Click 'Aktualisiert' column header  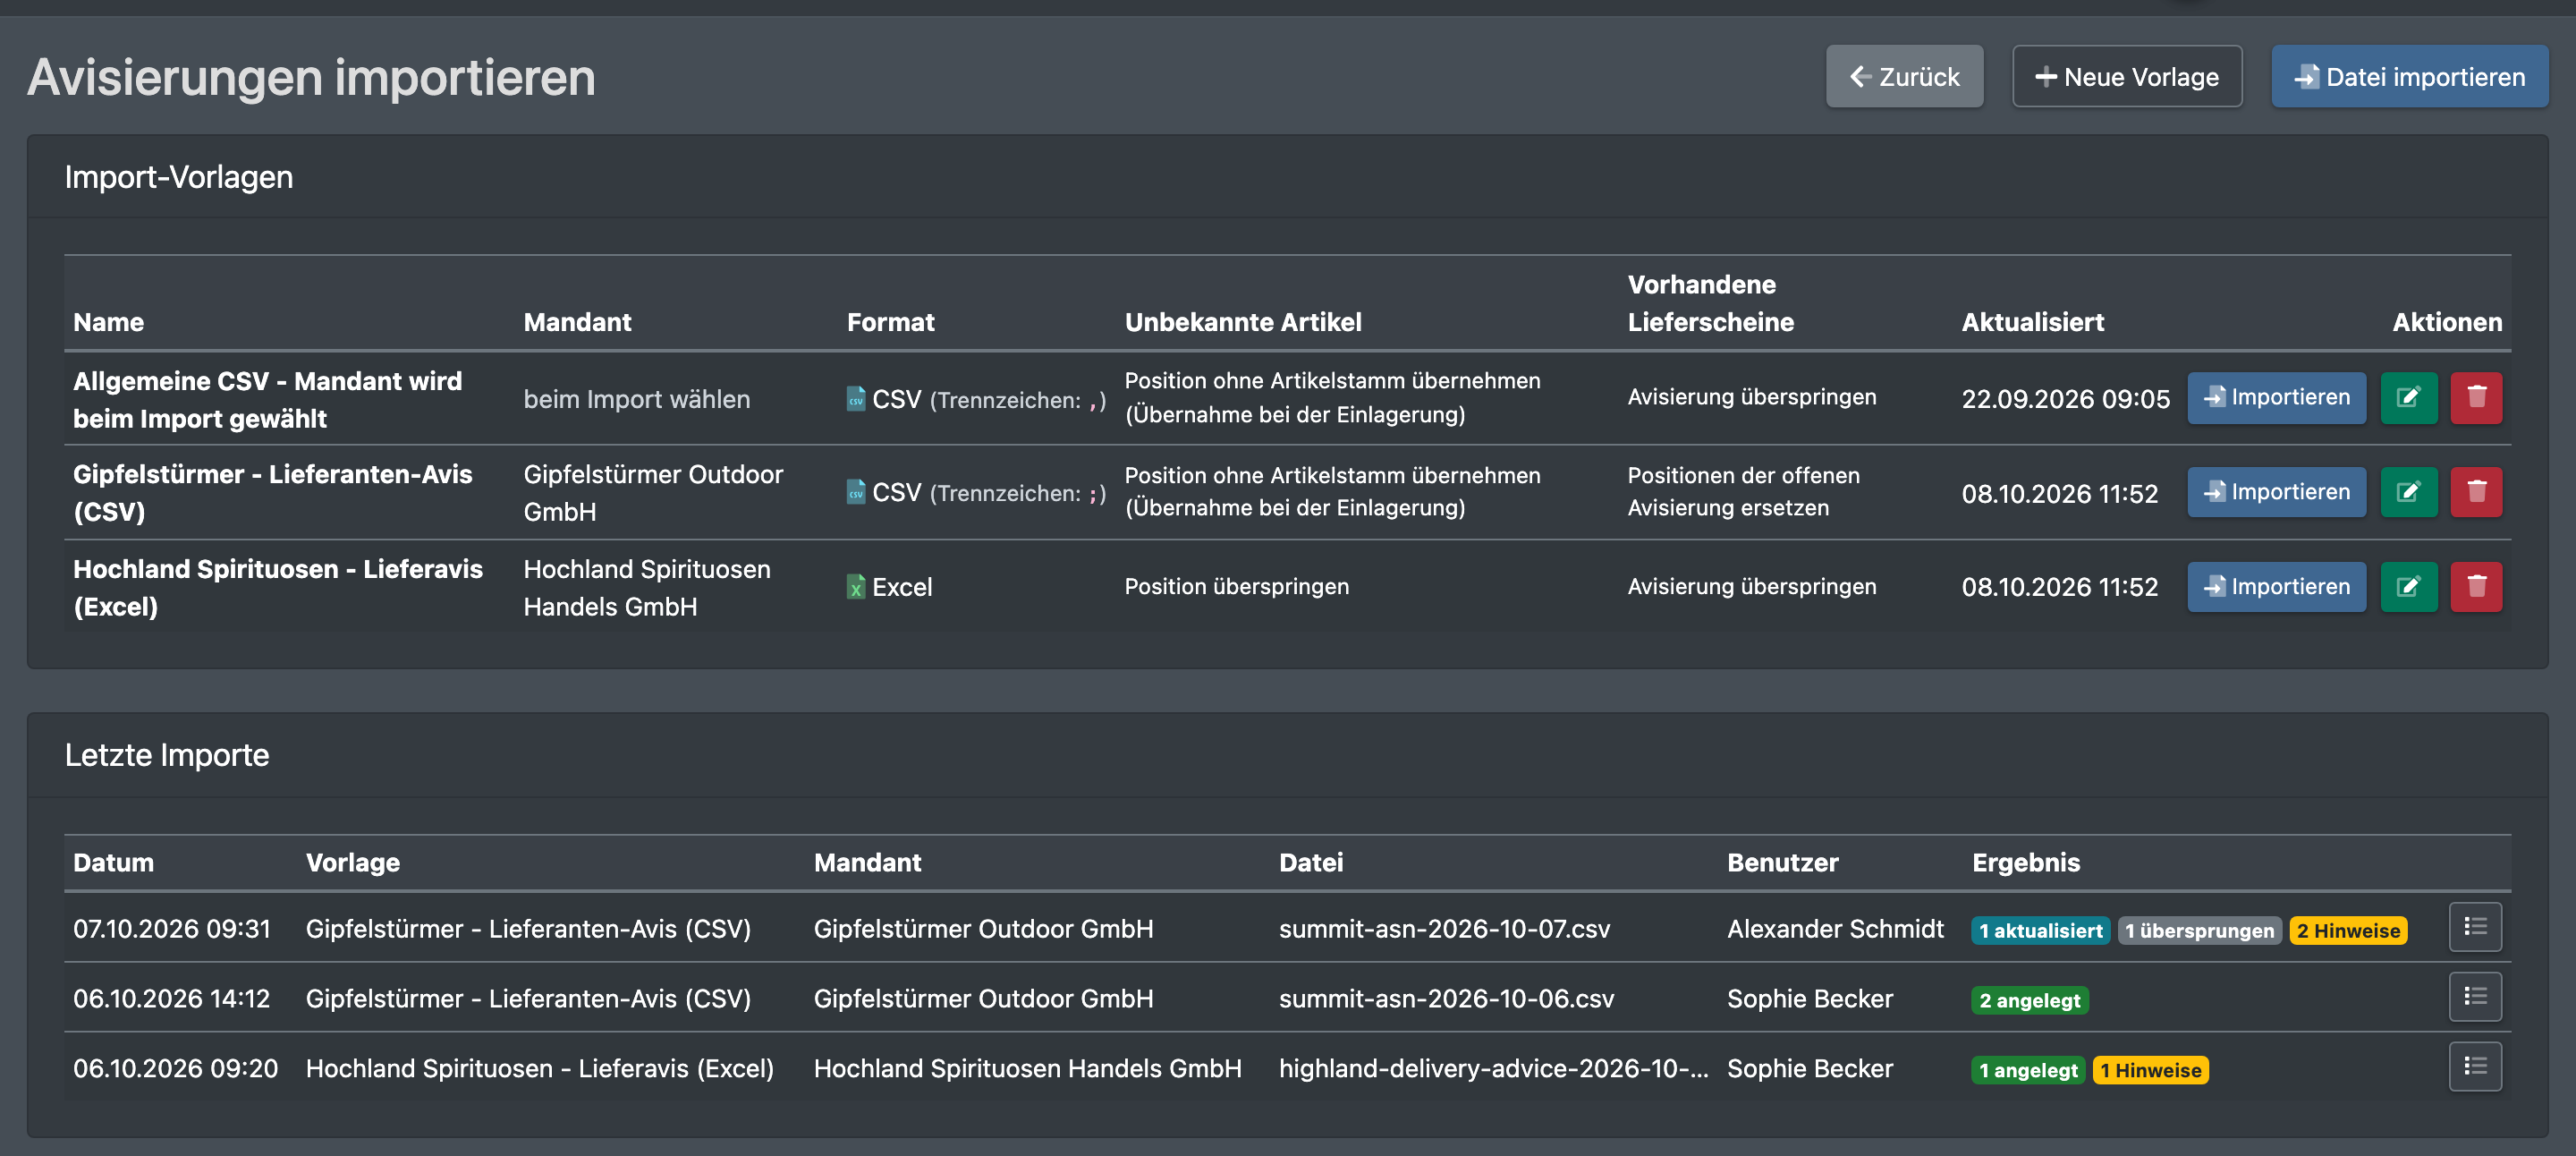[x=2032, y=322]
